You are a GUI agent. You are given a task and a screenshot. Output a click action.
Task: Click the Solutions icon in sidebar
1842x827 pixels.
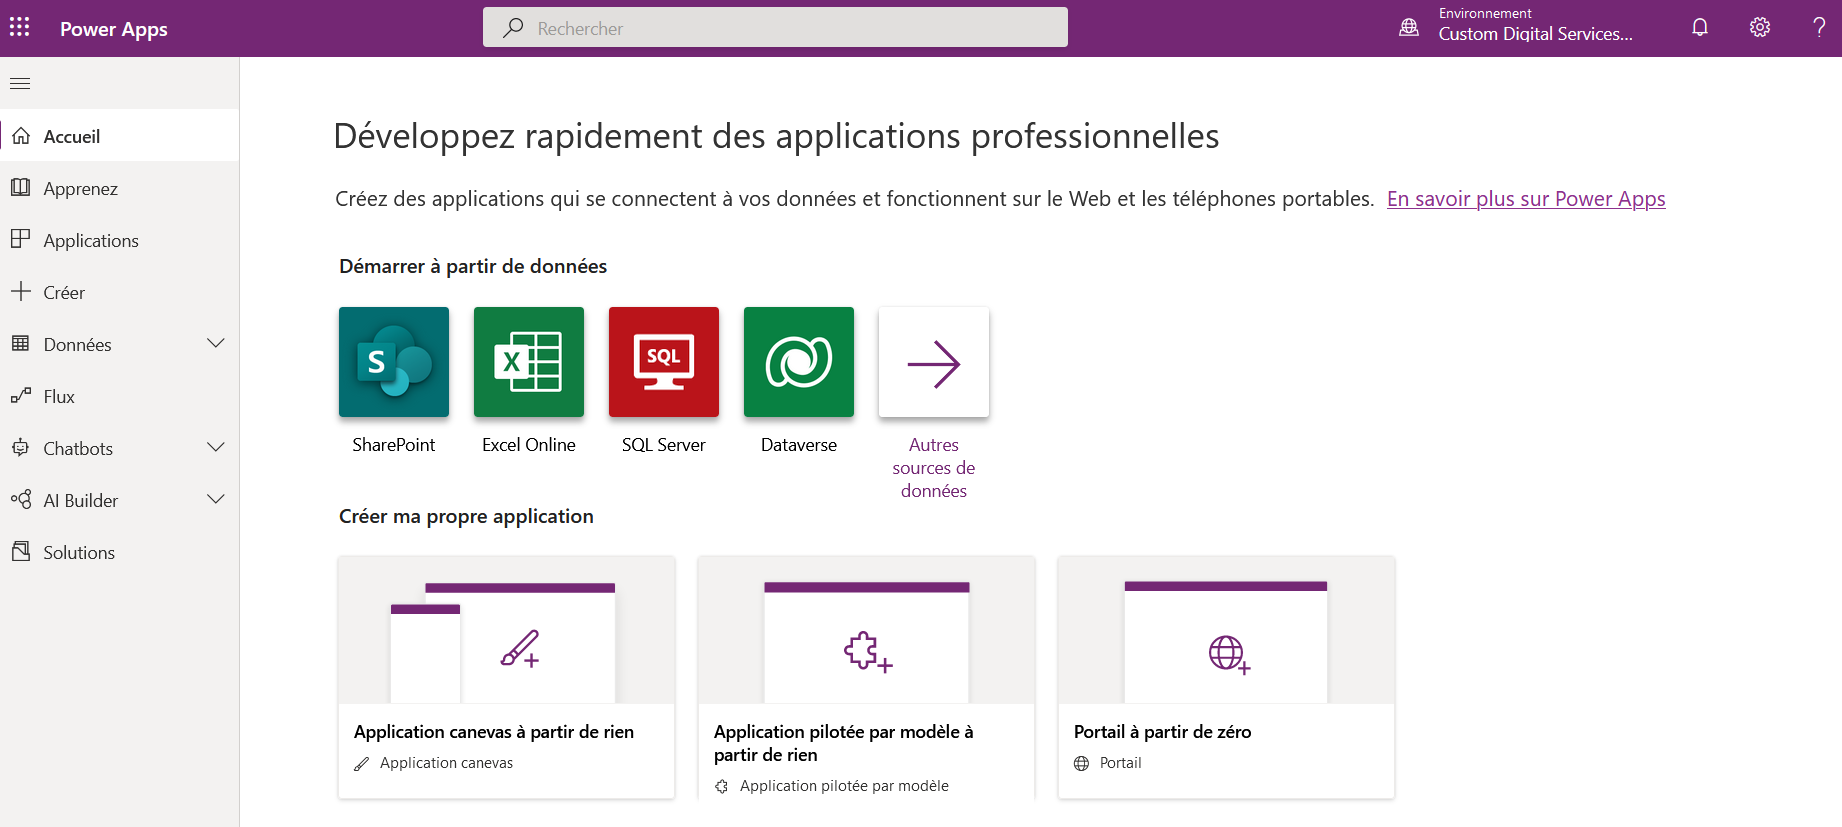click(21, 551)
